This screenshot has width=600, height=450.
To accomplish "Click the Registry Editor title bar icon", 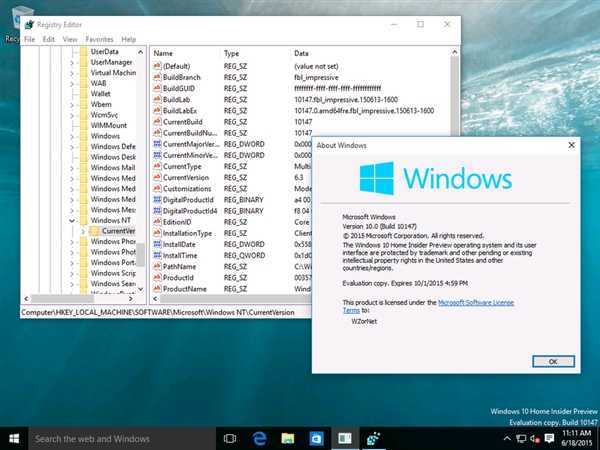I will [29, 25].
